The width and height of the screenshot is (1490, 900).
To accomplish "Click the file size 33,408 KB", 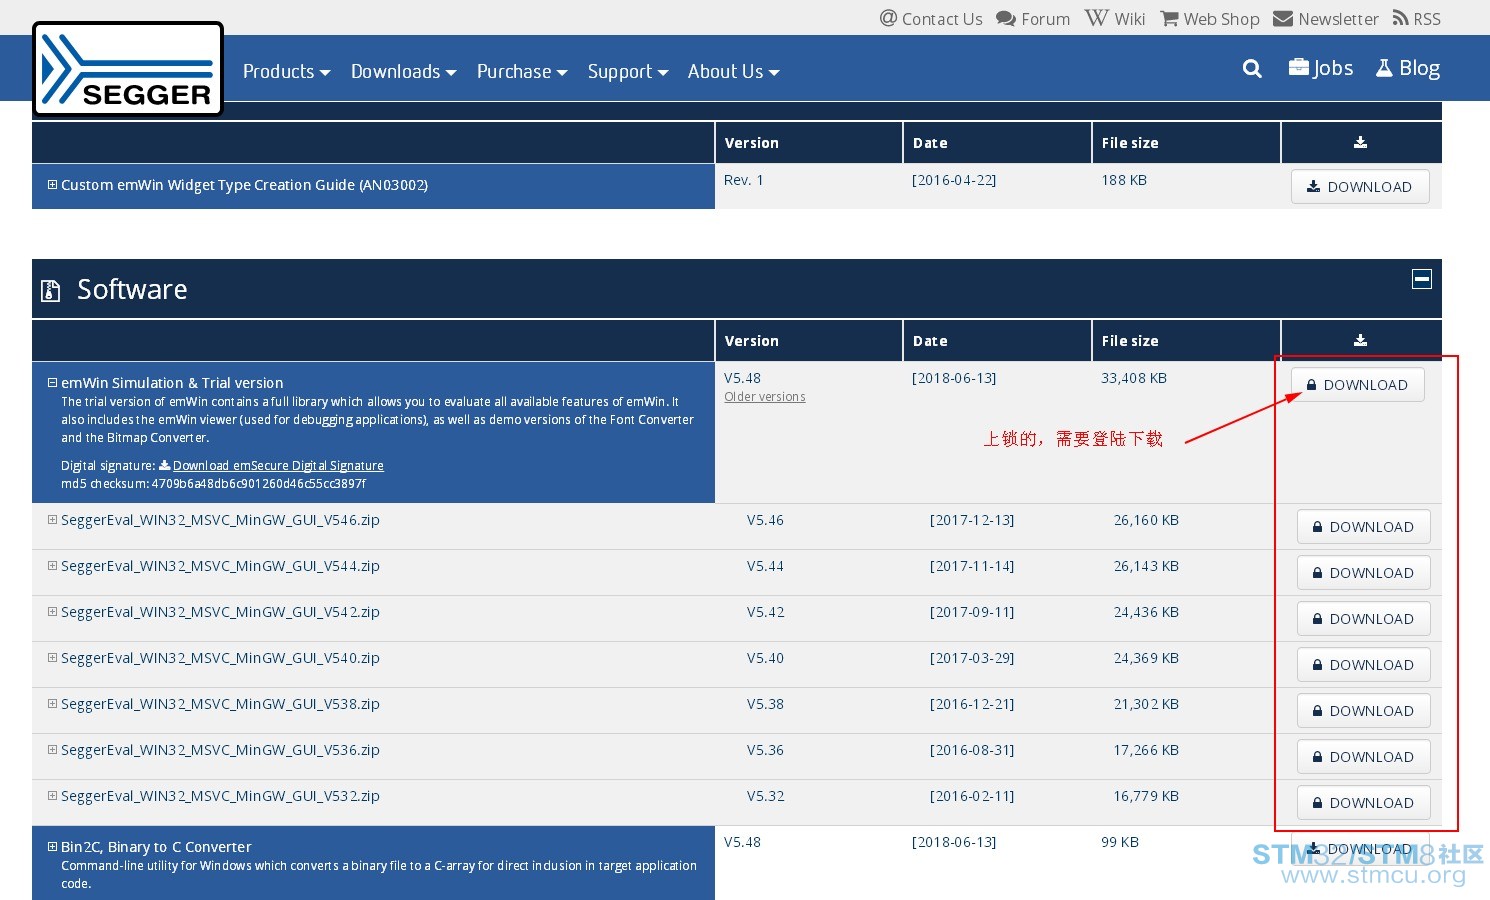I will [x=1134, y=378].
